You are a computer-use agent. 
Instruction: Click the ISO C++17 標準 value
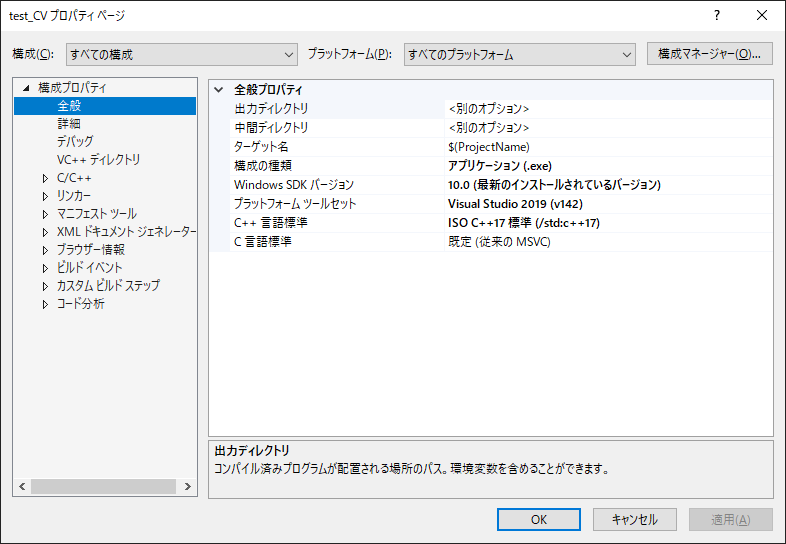click(x=524, y=223)
